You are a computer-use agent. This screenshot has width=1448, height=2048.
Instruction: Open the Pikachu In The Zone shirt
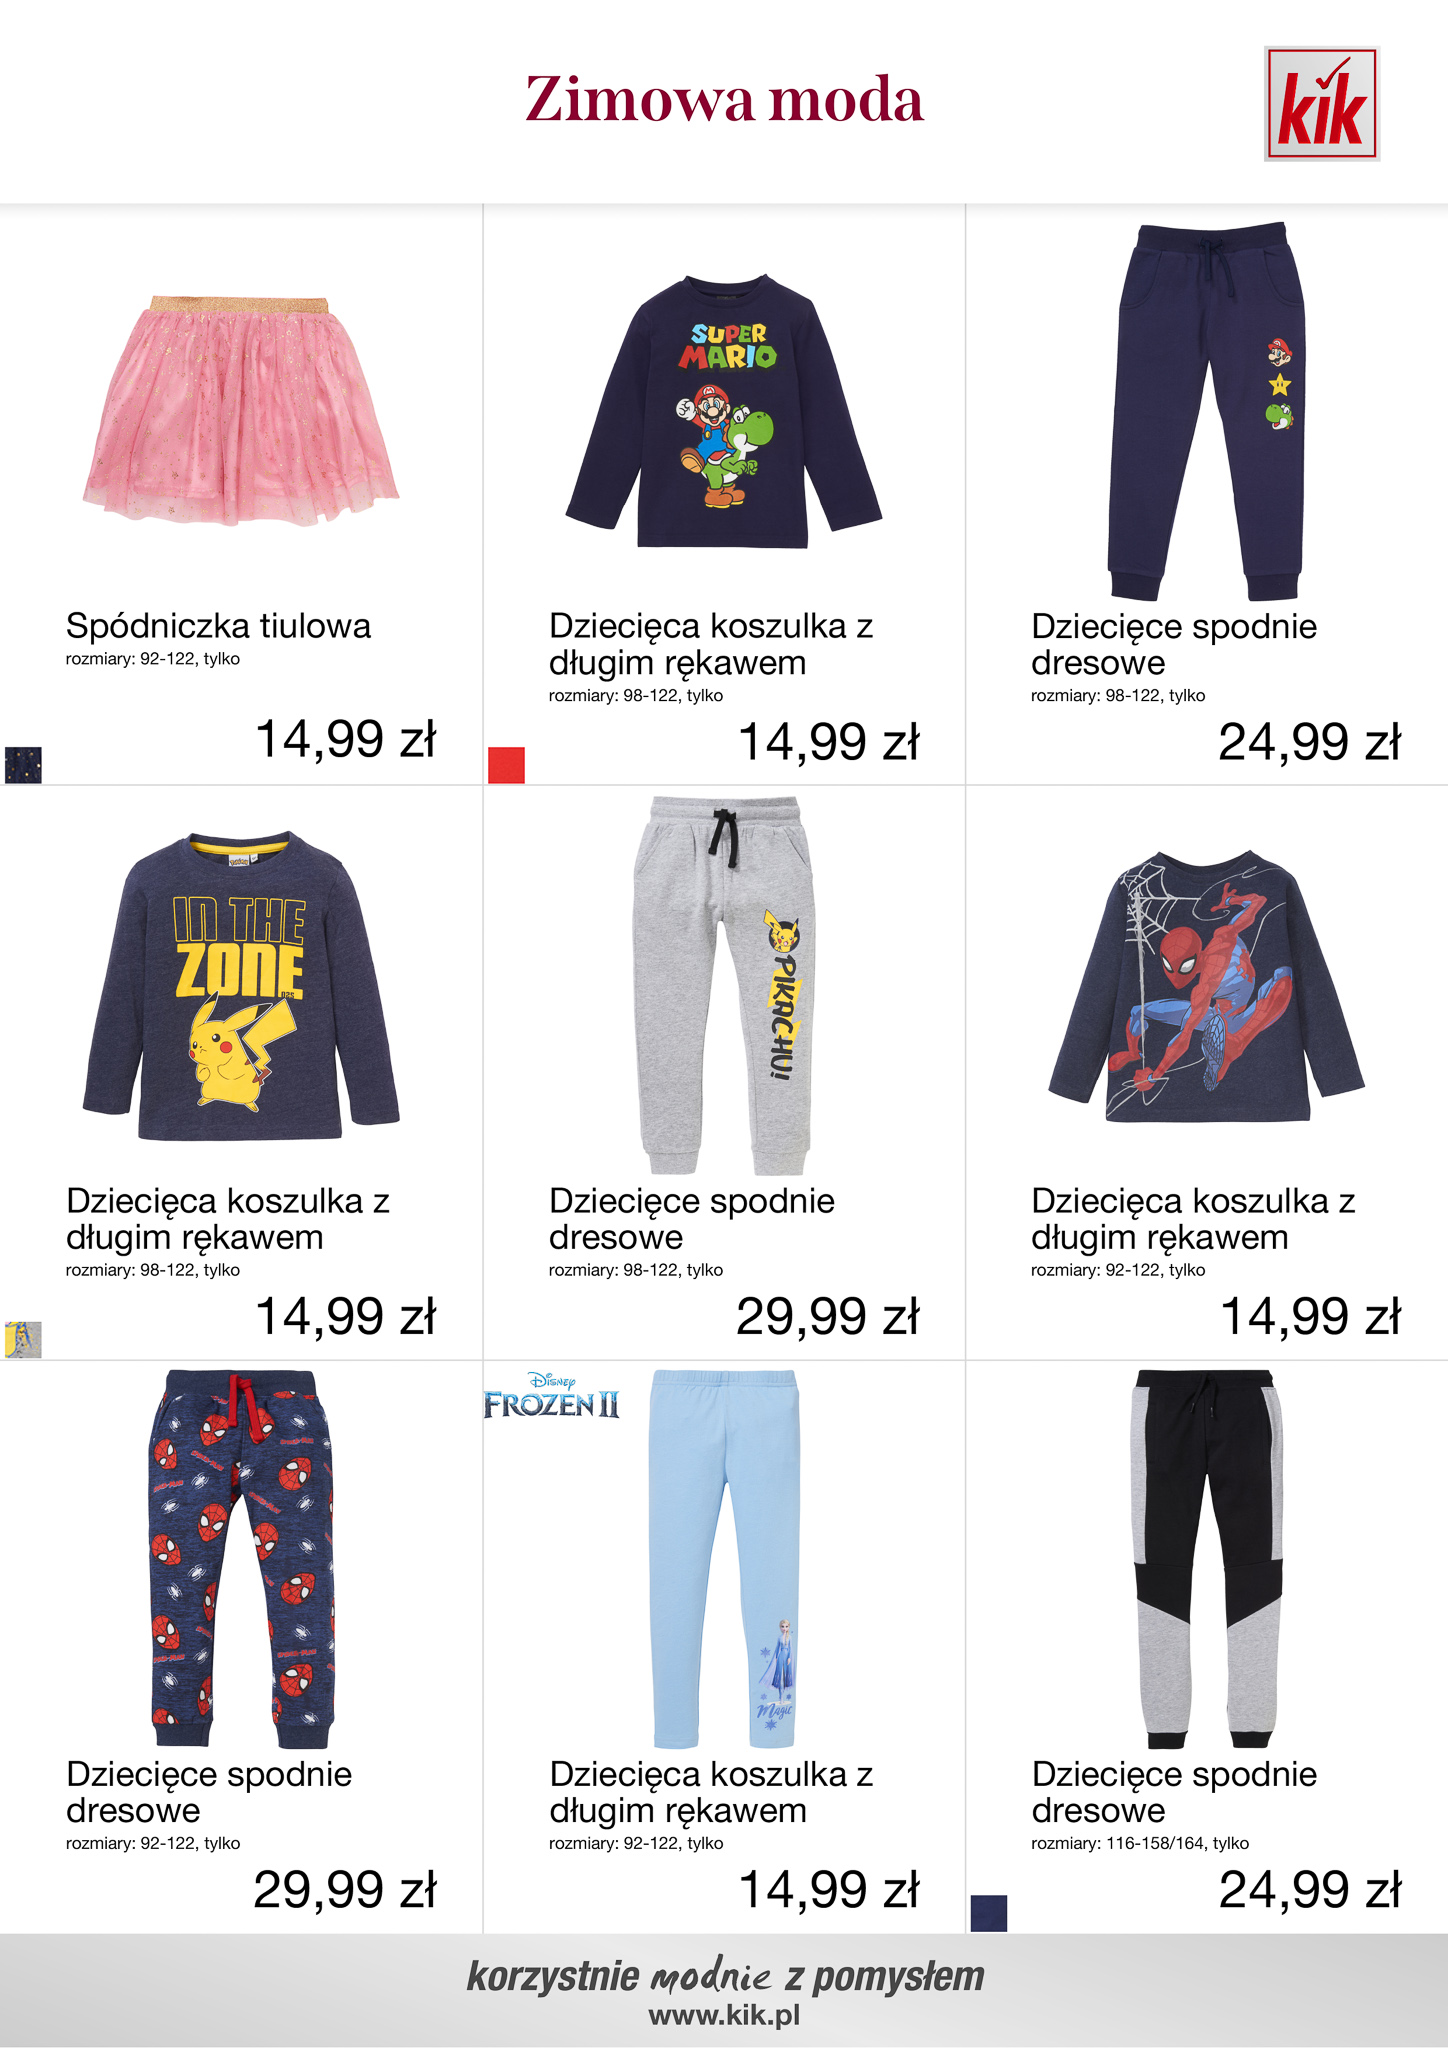[x=241, y=986]
